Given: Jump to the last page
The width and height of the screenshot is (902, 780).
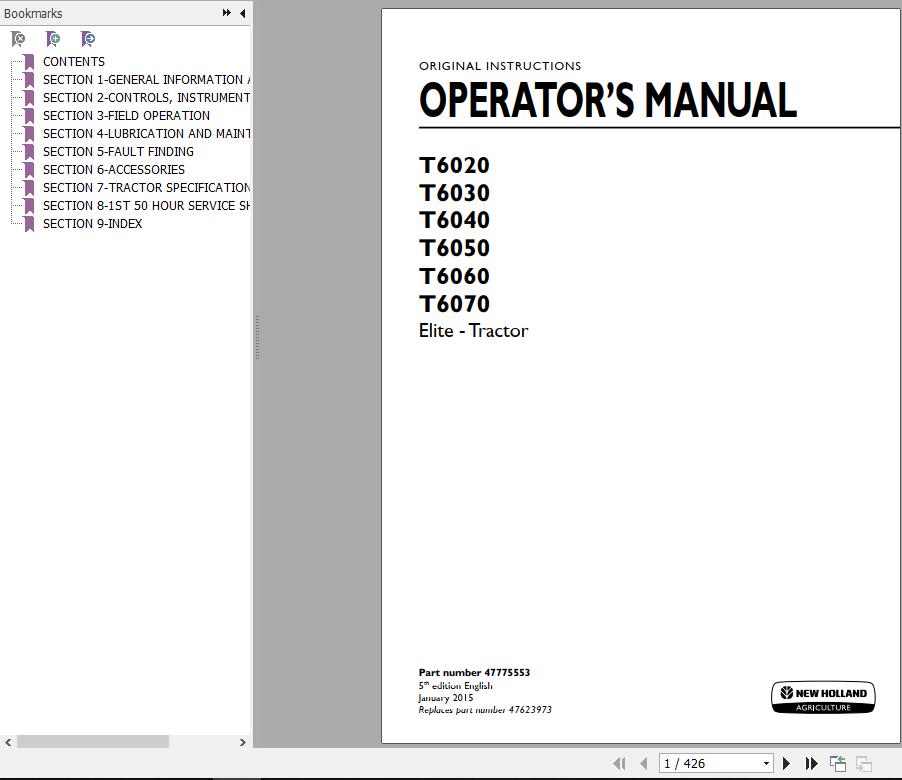Looking at the screenshot, I should 811,763.
